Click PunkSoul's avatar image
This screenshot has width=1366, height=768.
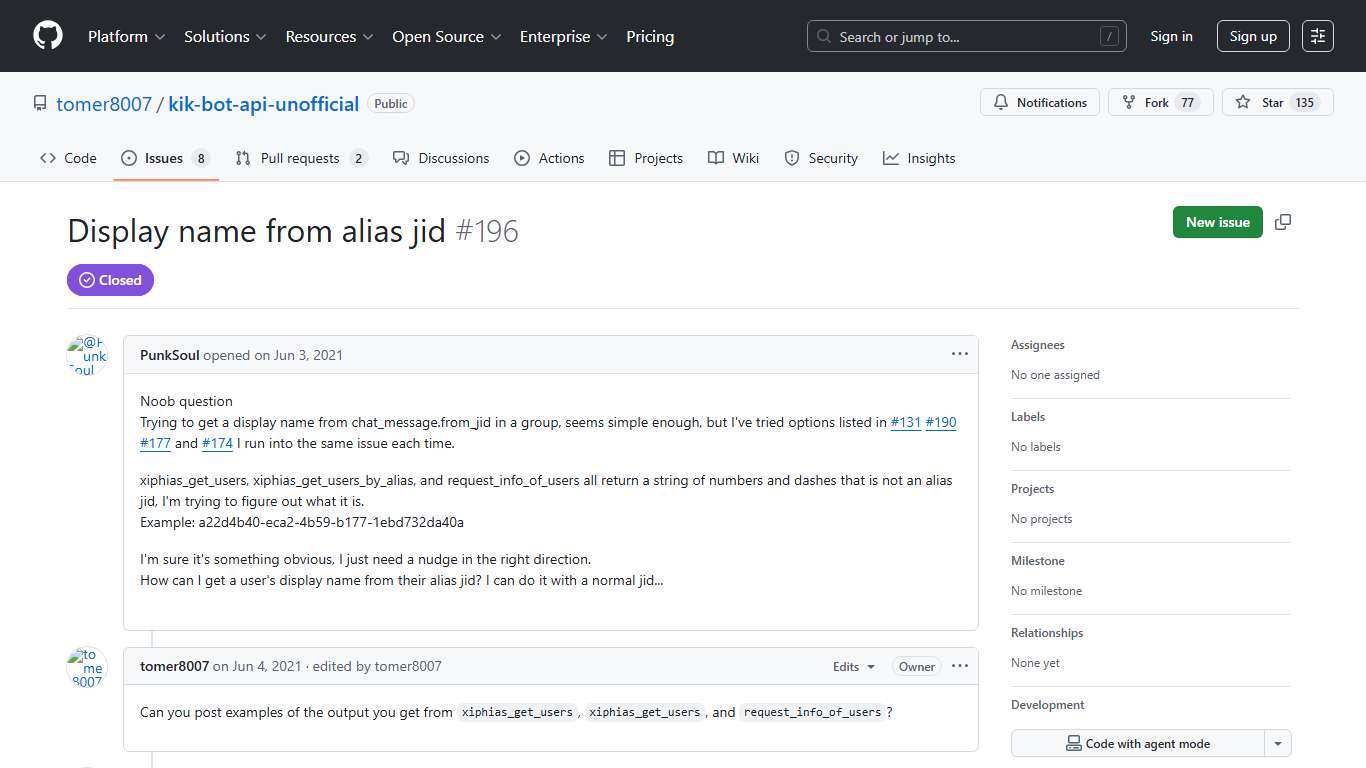coord(87,355)
